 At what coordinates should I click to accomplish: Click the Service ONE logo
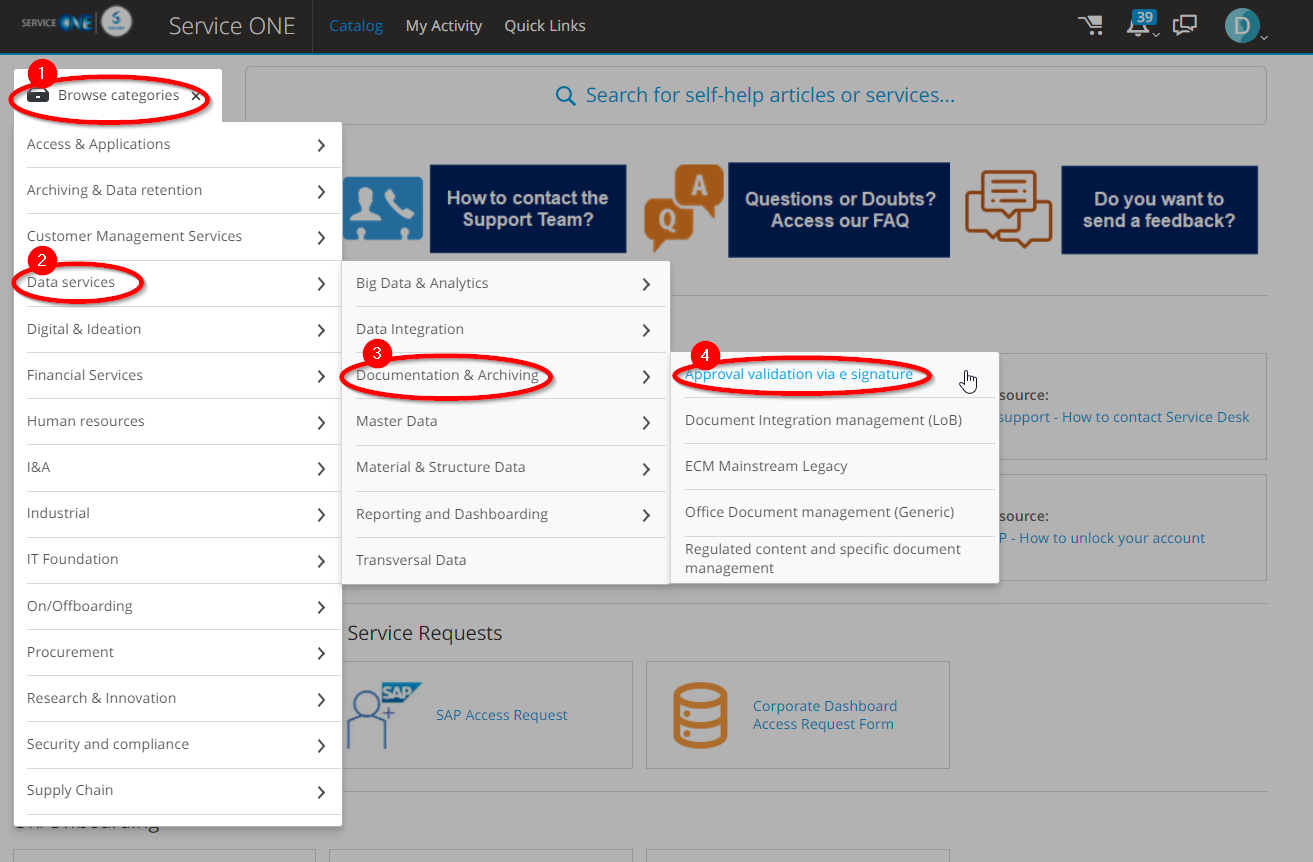click(76, 24)
